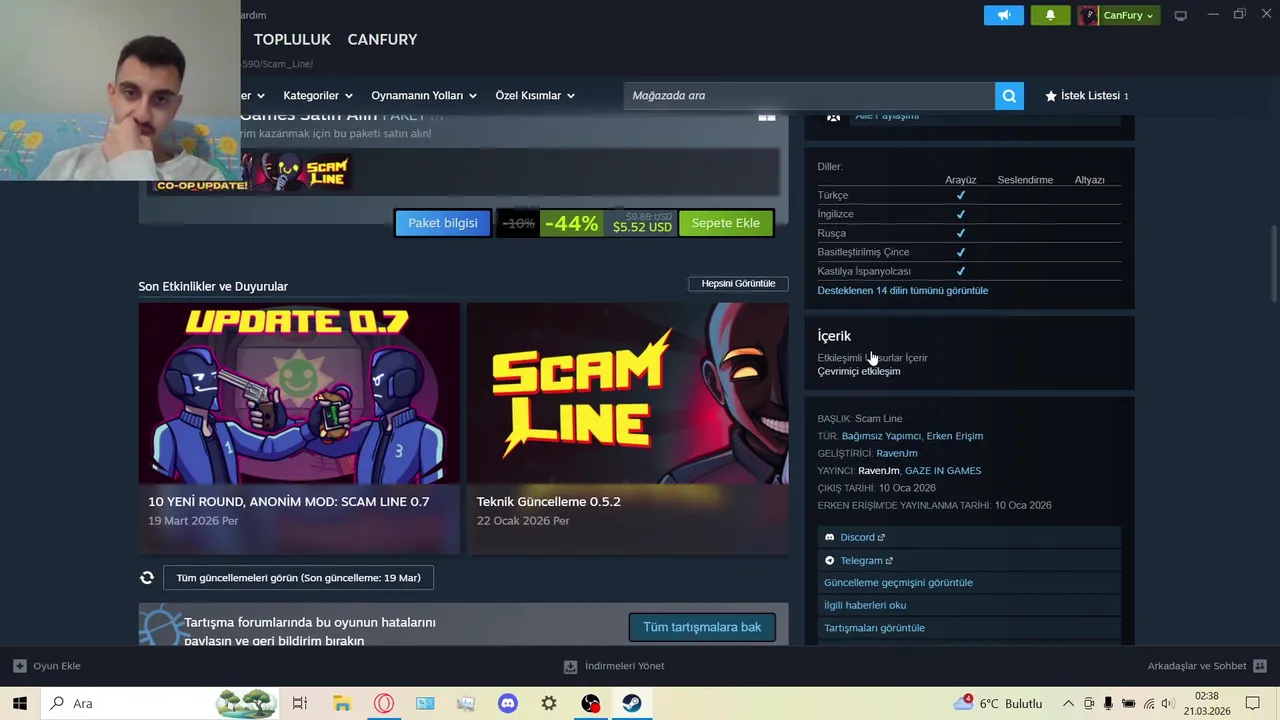This screenshot has height=720, width=1280.
Task: Open the TOPLULUK tab
Action: 292,39
